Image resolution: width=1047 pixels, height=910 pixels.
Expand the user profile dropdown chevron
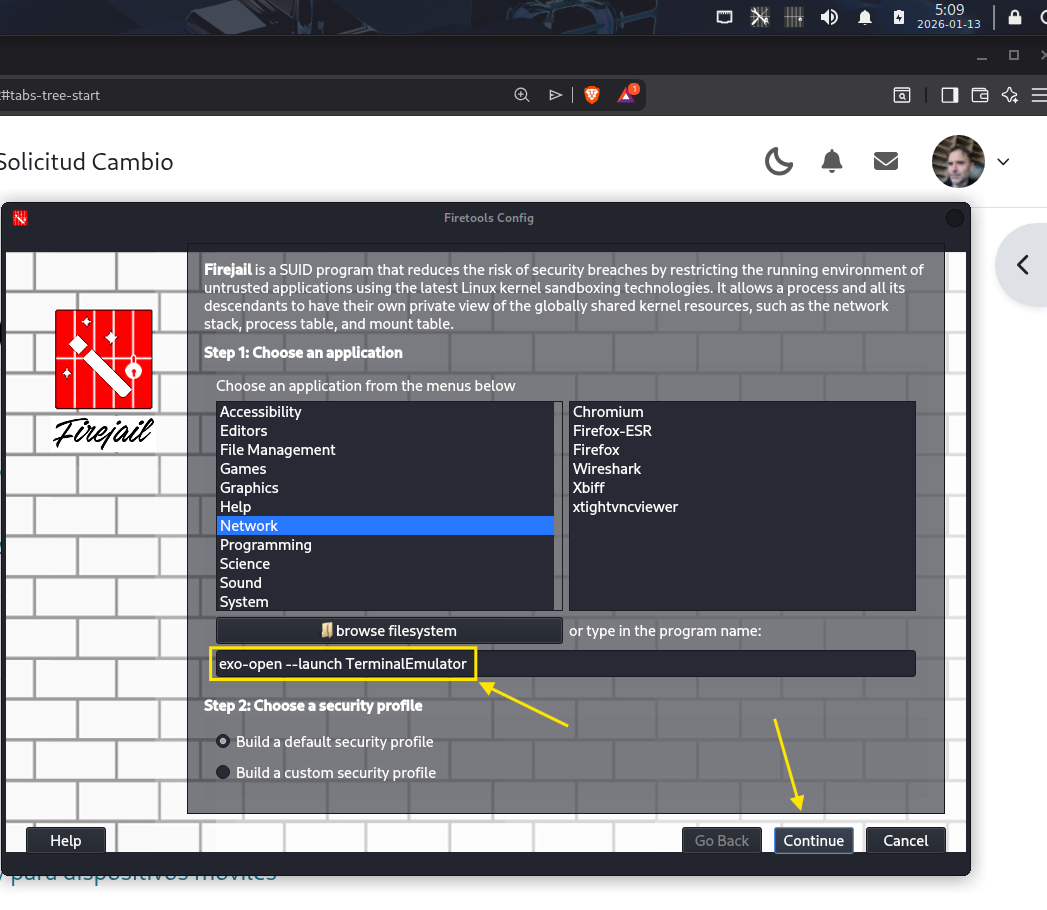[1003, 162]
